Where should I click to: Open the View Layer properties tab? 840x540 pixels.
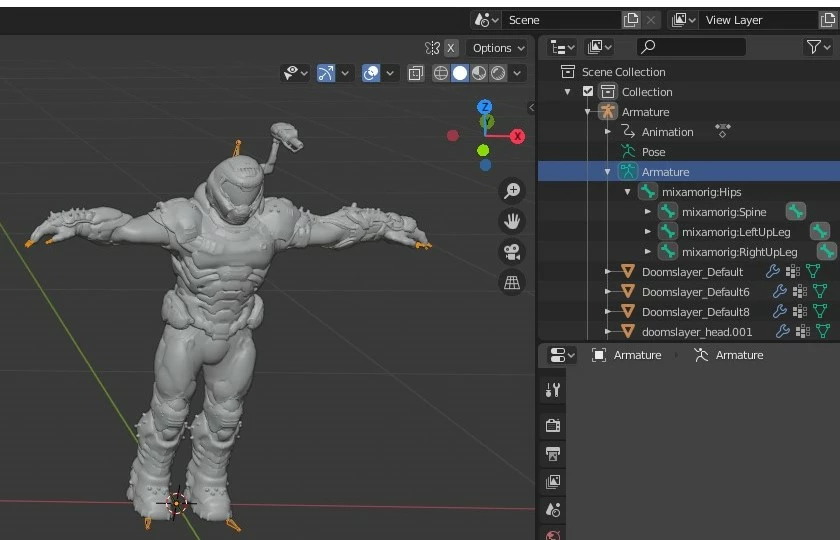pyautogui.click(x=553, y=482)
